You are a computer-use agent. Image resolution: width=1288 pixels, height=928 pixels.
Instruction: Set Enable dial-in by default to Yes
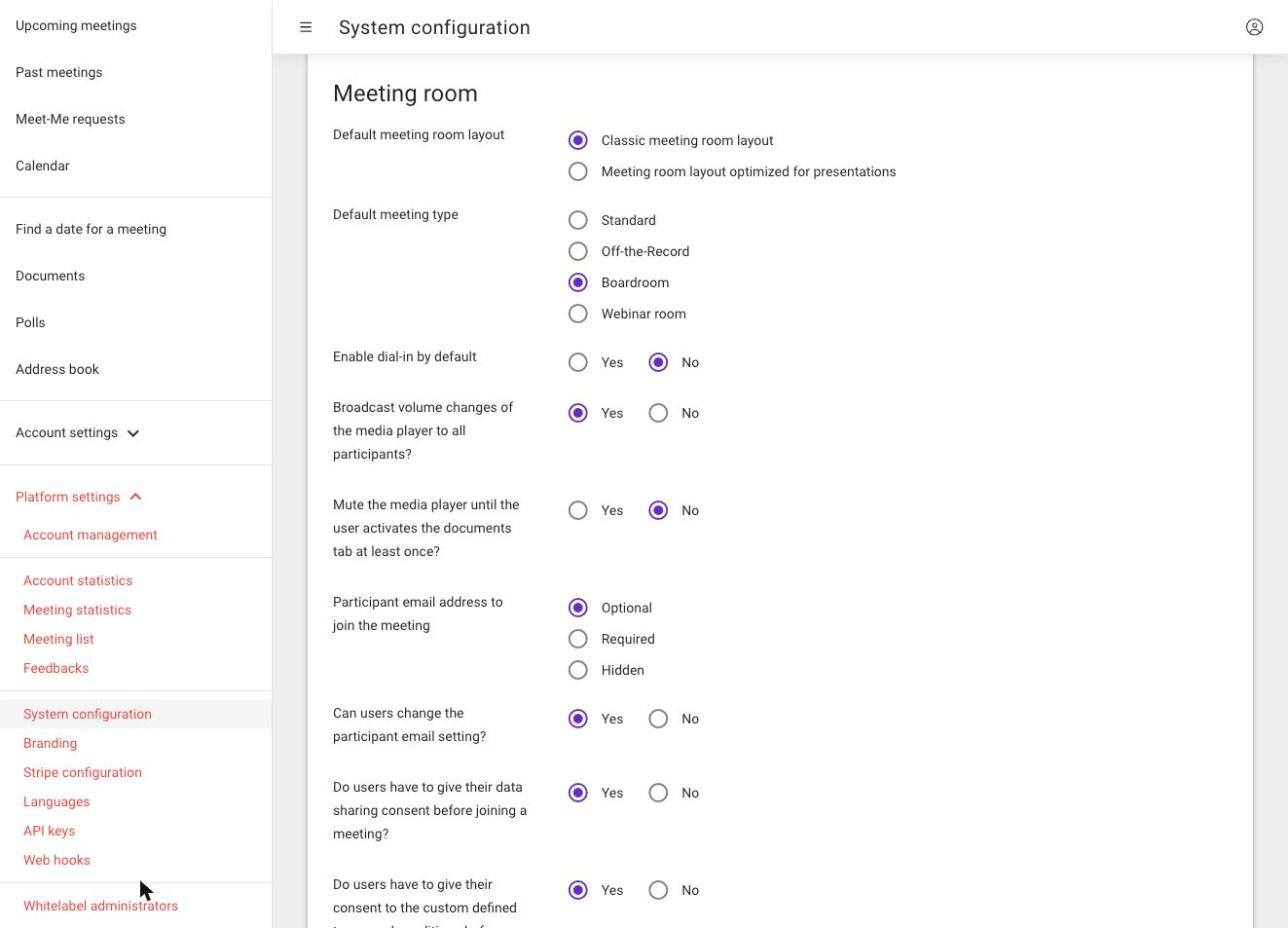(x=578, y=362)
